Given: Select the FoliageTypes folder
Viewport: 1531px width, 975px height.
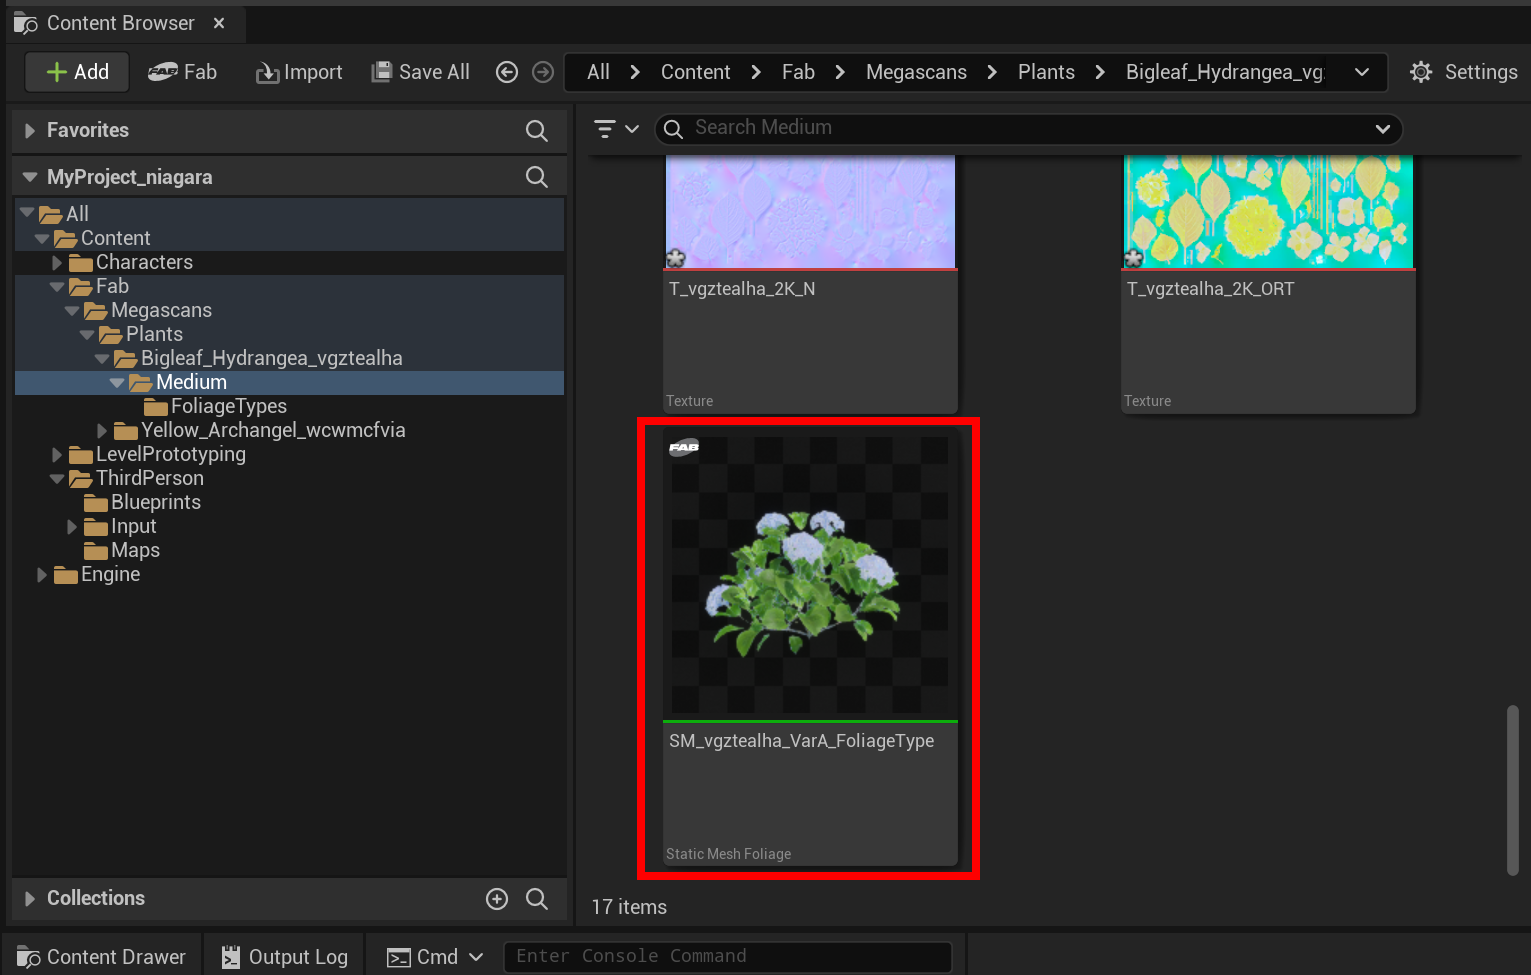Looking at the screenshot, I should (x=228, y=406).
